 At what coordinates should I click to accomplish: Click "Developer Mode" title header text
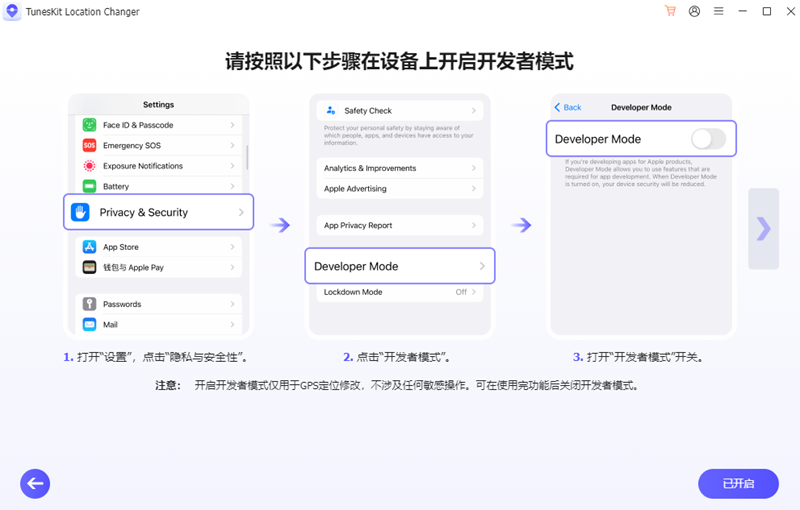(641, 107)
